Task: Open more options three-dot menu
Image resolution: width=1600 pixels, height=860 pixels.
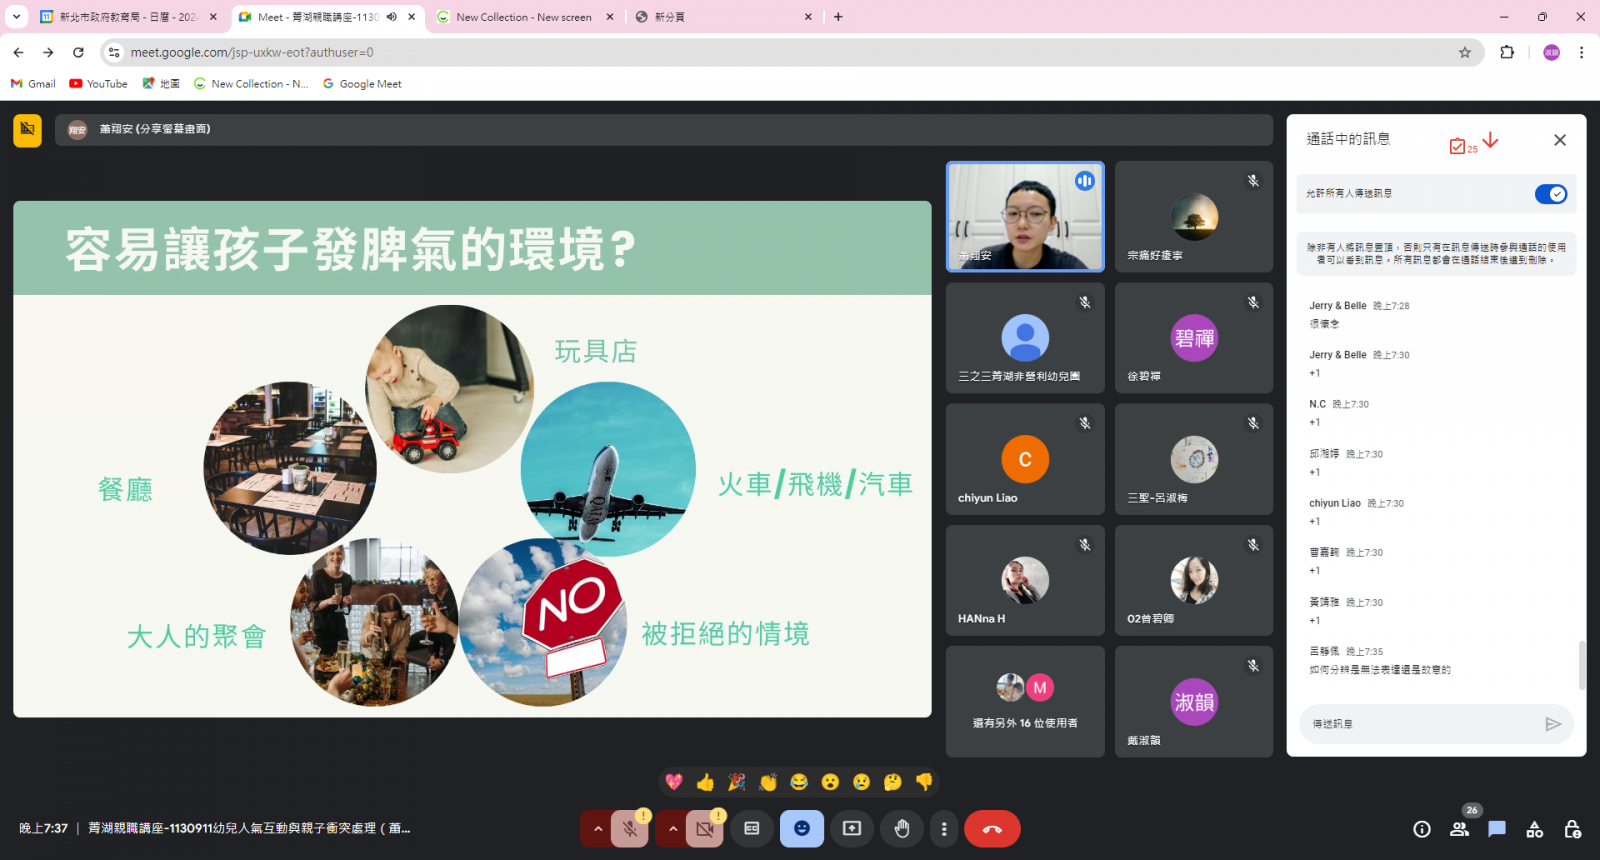Action: (944, 829)
